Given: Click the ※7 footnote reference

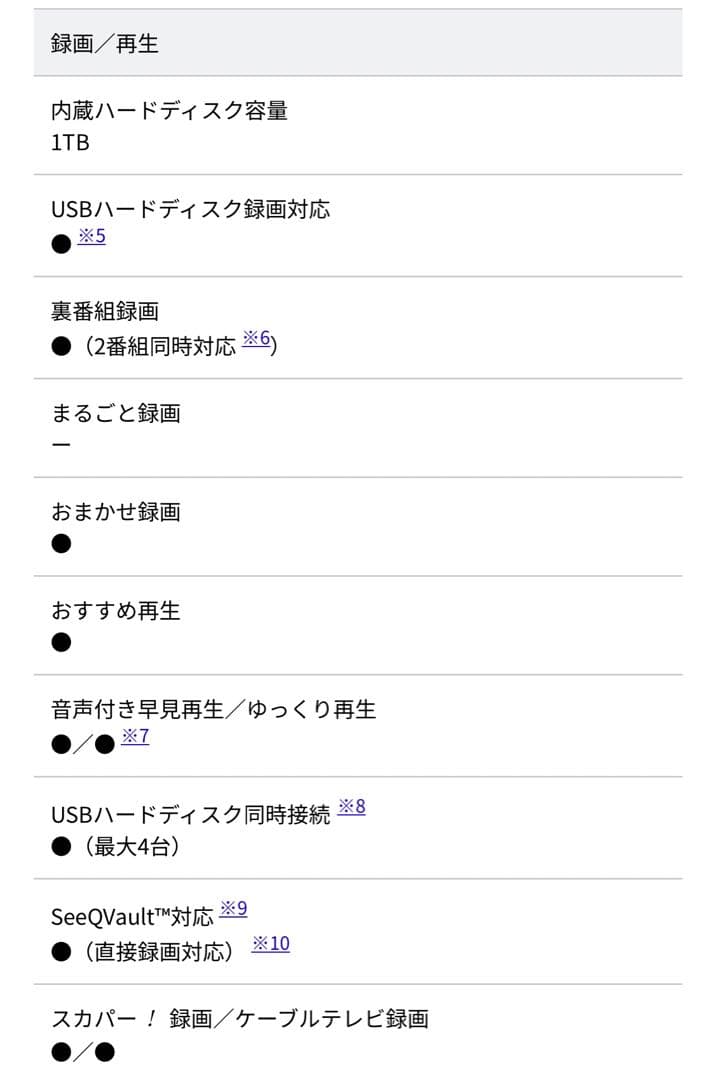Looking at the screenshot, I should 135,737.
